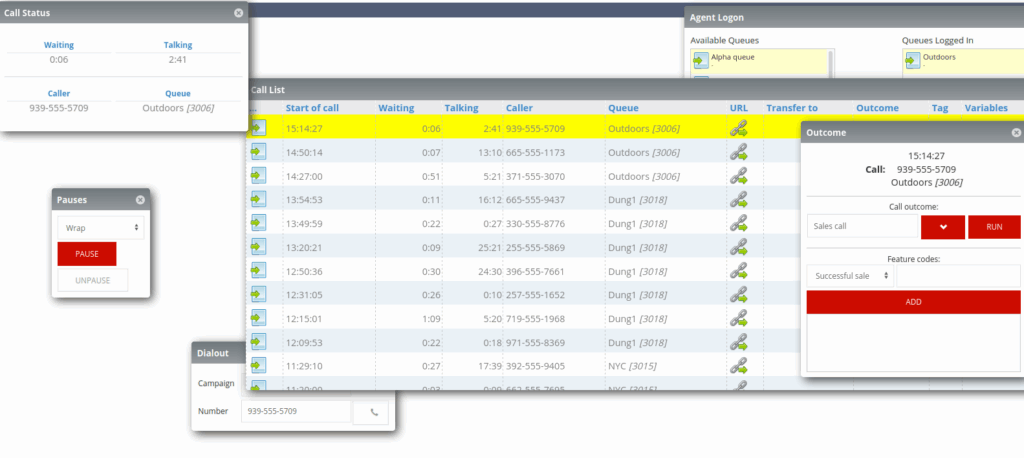
Task: Click the green arrow icon on the 13:54:53 row
Action: 258,200
